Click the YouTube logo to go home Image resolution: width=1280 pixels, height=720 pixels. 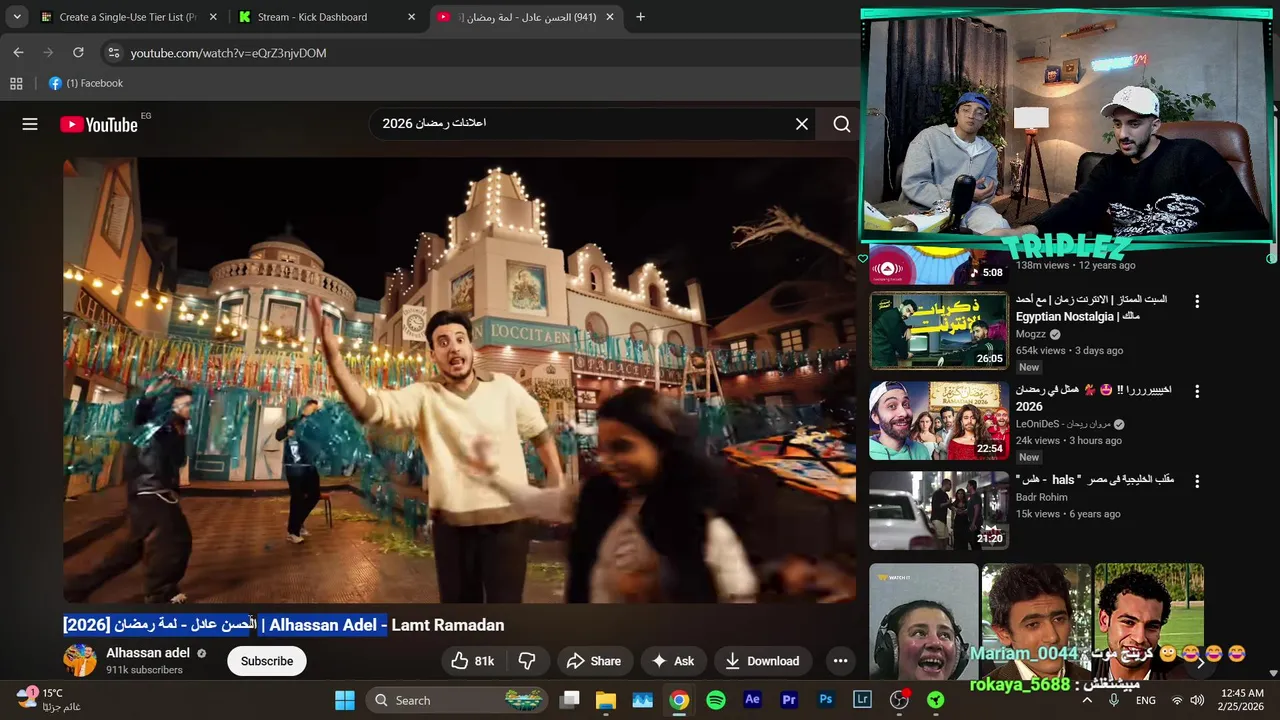[99, 124]
